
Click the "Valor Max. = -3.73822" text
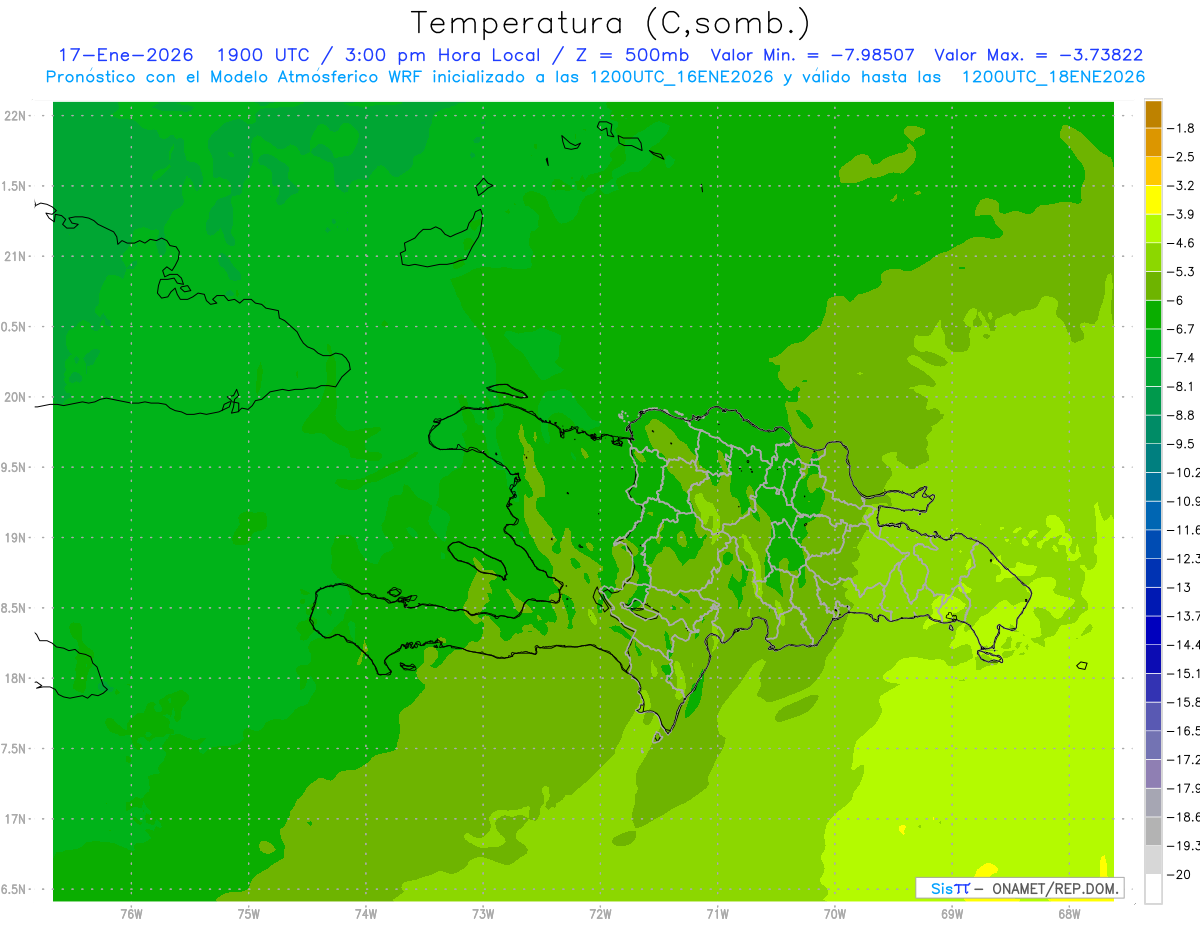1038,55
